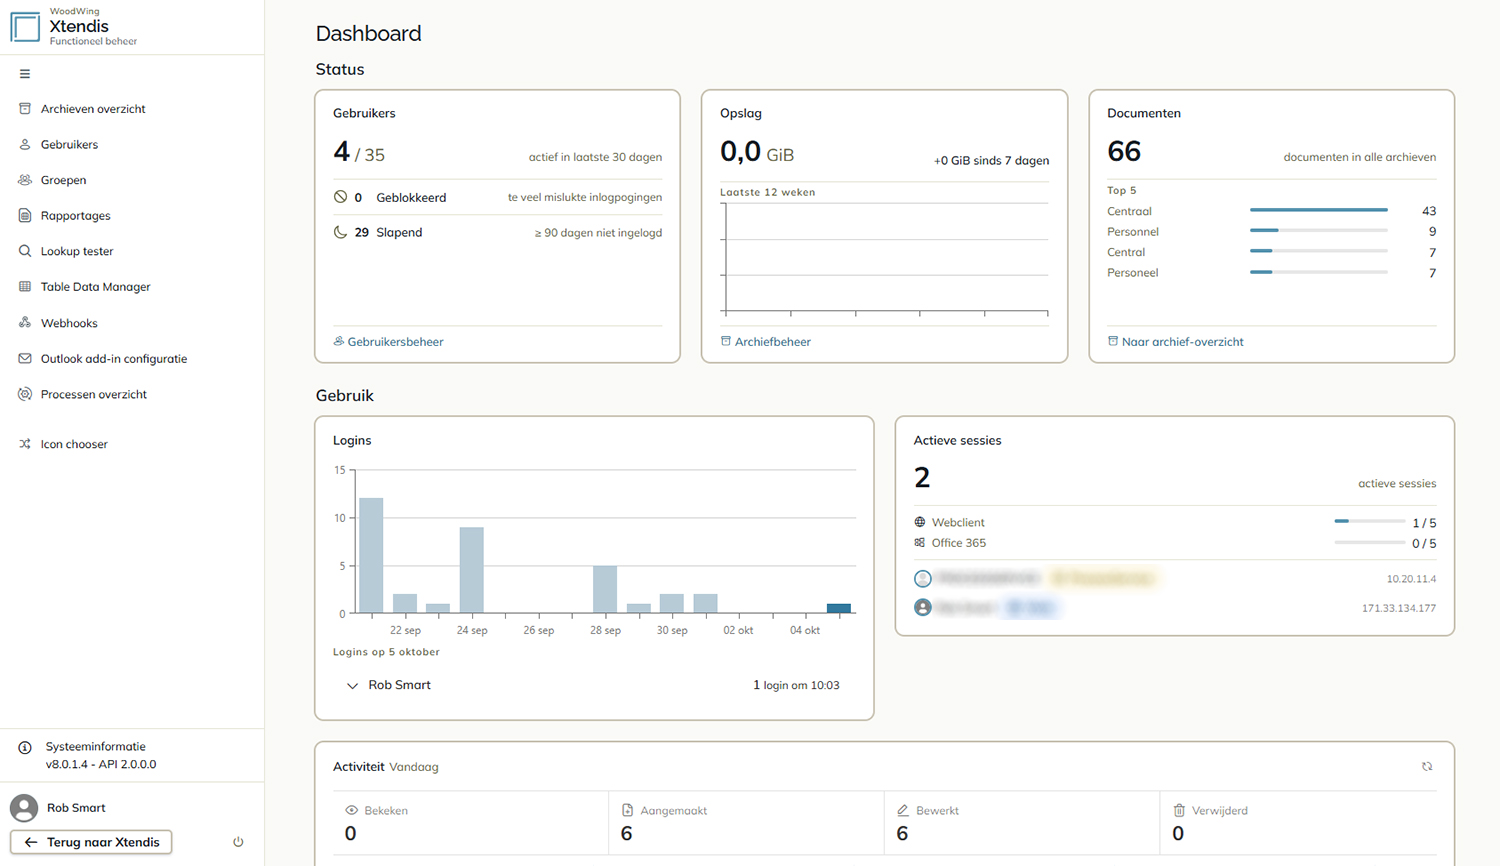
Task: Click the Rapportages document icon
Action: tap(25, 215)
